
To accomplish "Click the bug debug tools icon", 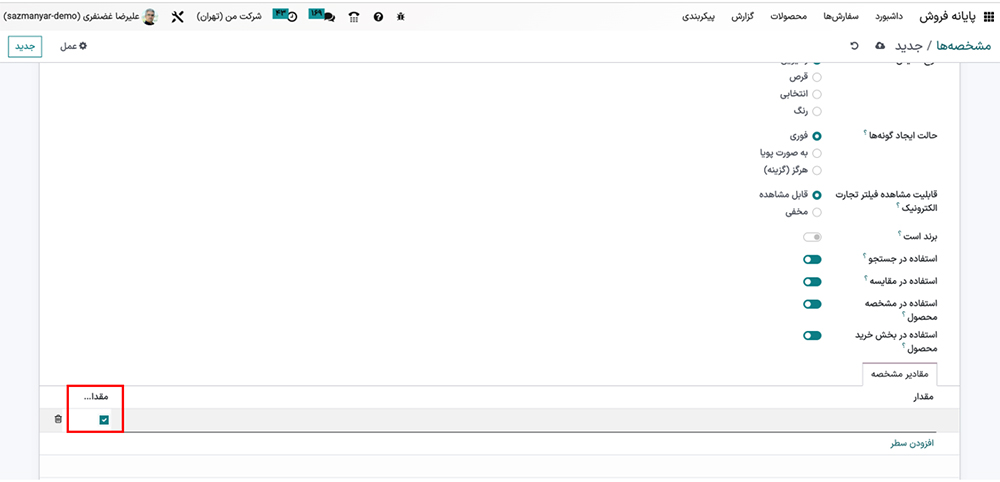I will (x=401, y=17).
